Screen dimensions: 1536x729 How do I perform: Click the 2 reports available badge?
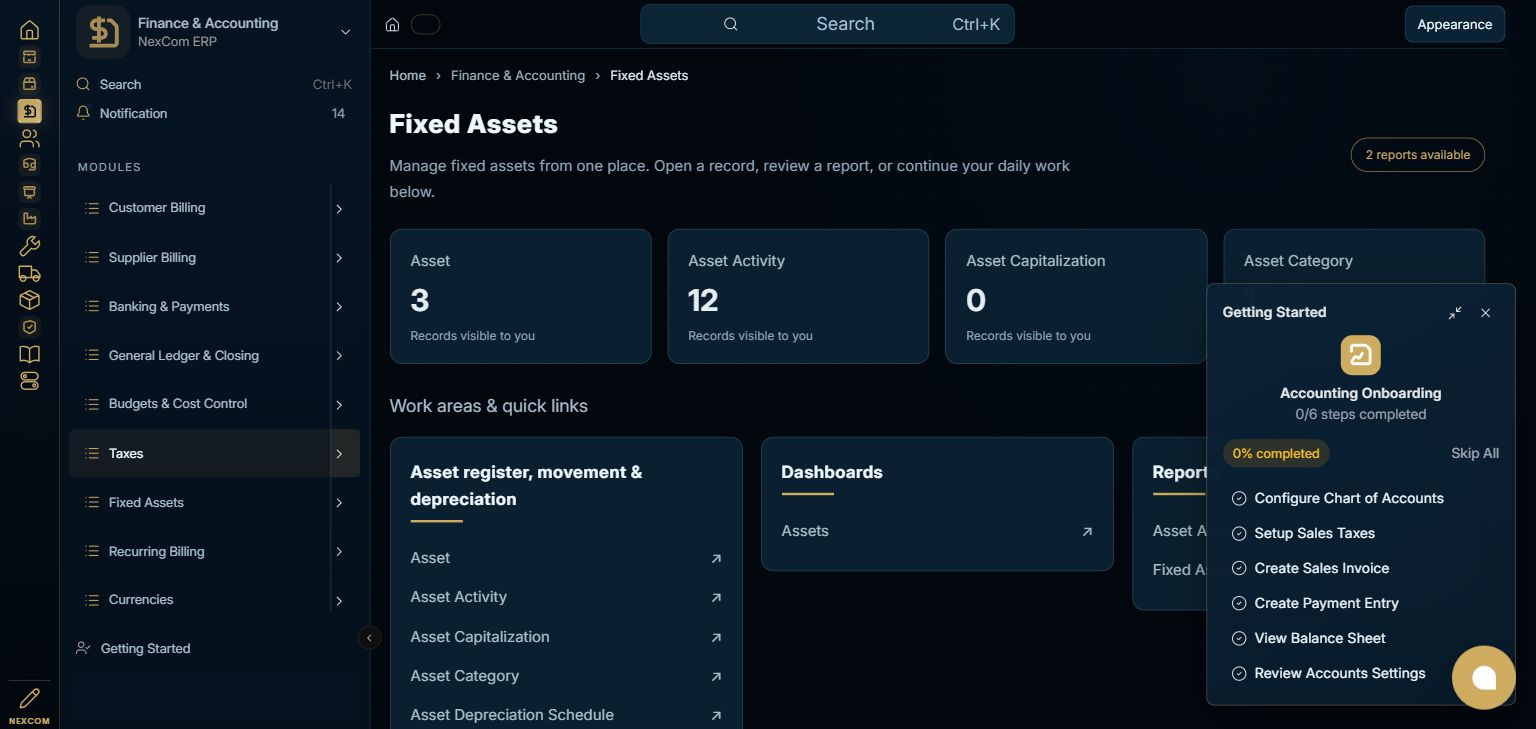pyautogui.click(x=1417, y=155)
